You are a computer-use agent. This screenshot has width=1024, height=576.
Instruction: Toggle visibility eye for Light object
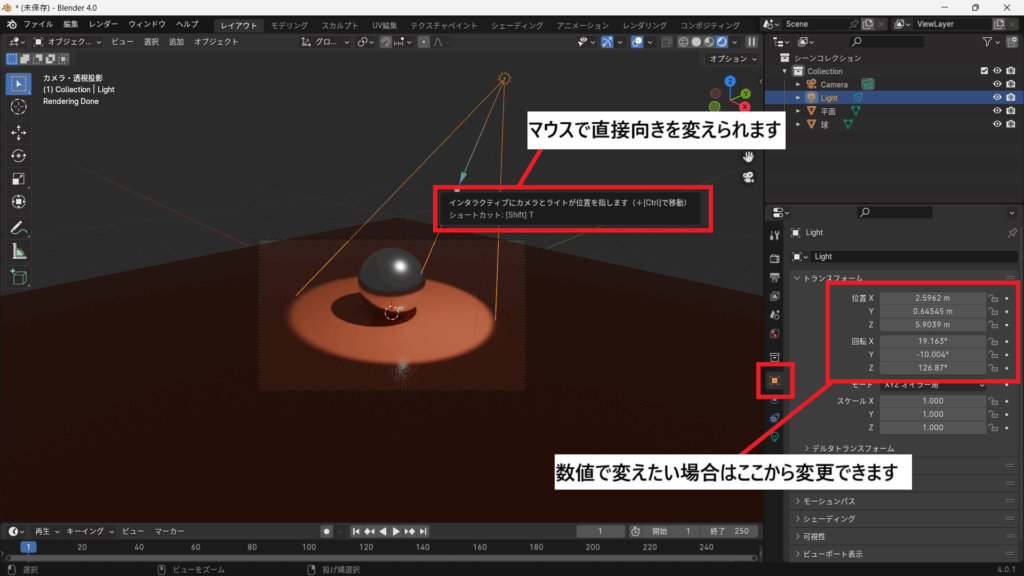click(x=997, y=98)
